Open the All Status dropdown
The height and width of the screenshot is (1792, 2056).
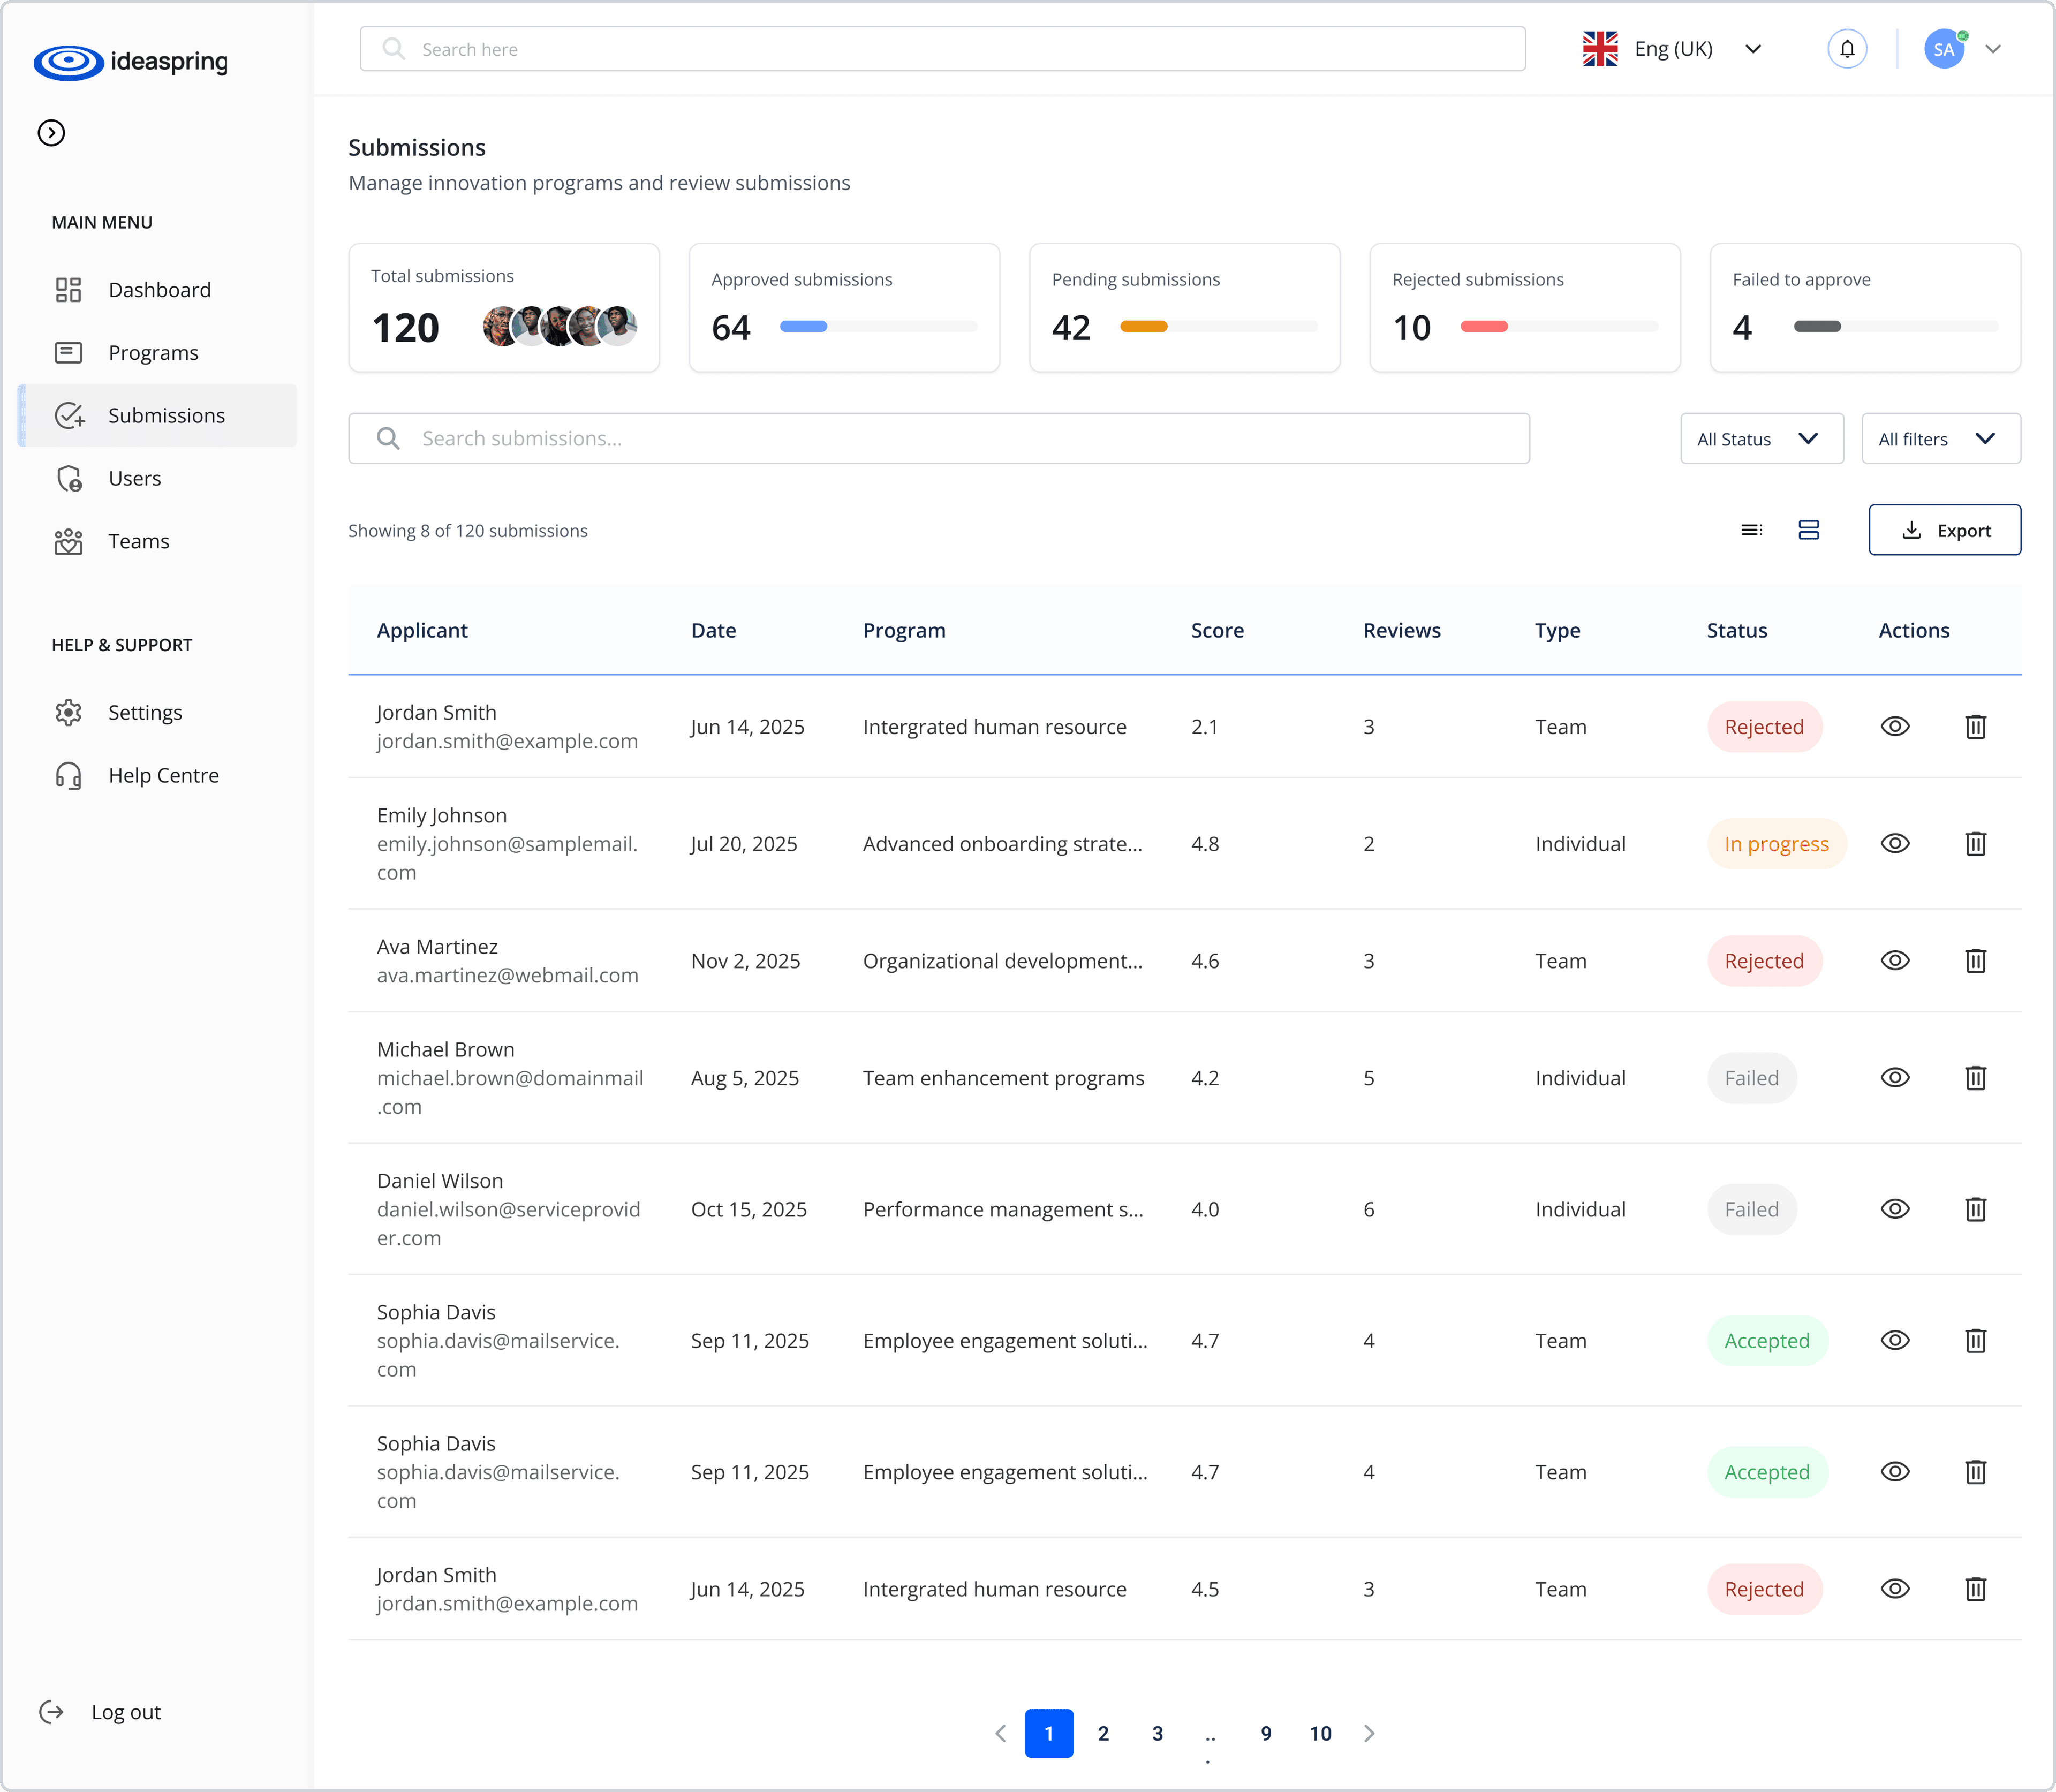[1761, 438]
